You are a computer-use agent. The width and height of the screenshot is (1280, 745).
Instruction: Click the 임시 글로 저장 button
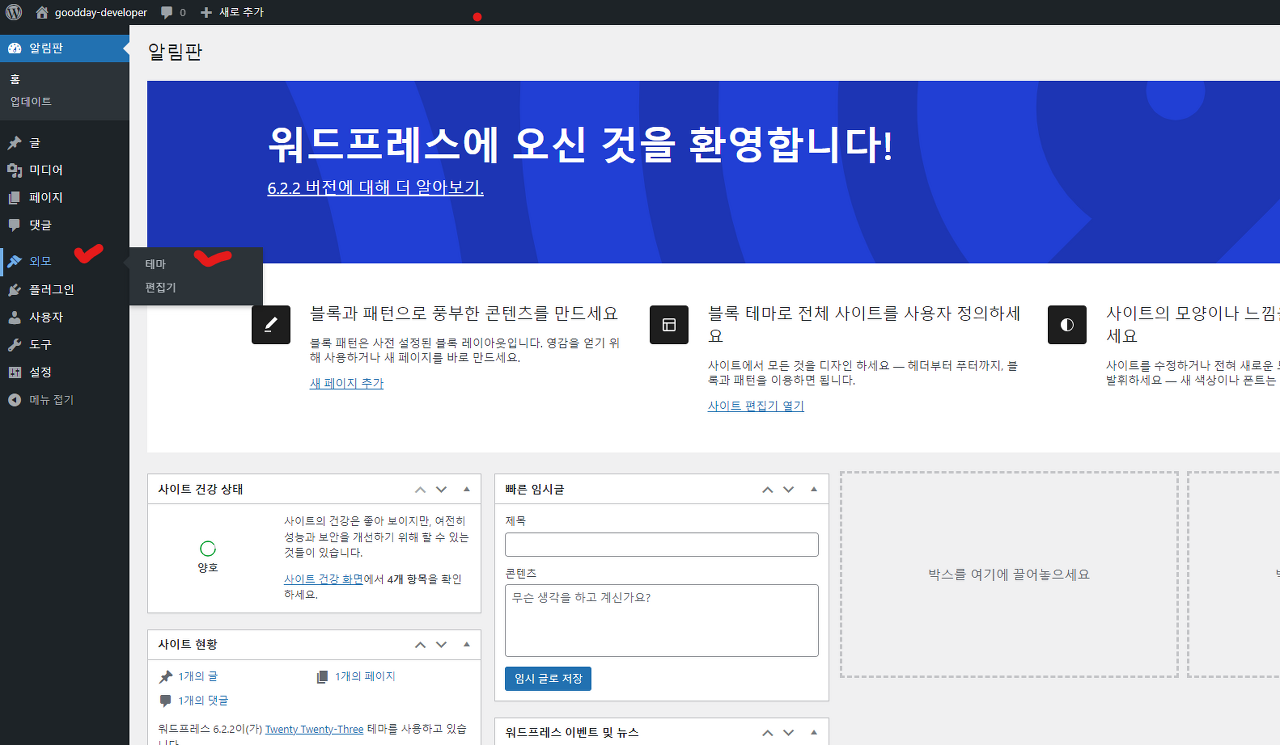click(548, 679)
